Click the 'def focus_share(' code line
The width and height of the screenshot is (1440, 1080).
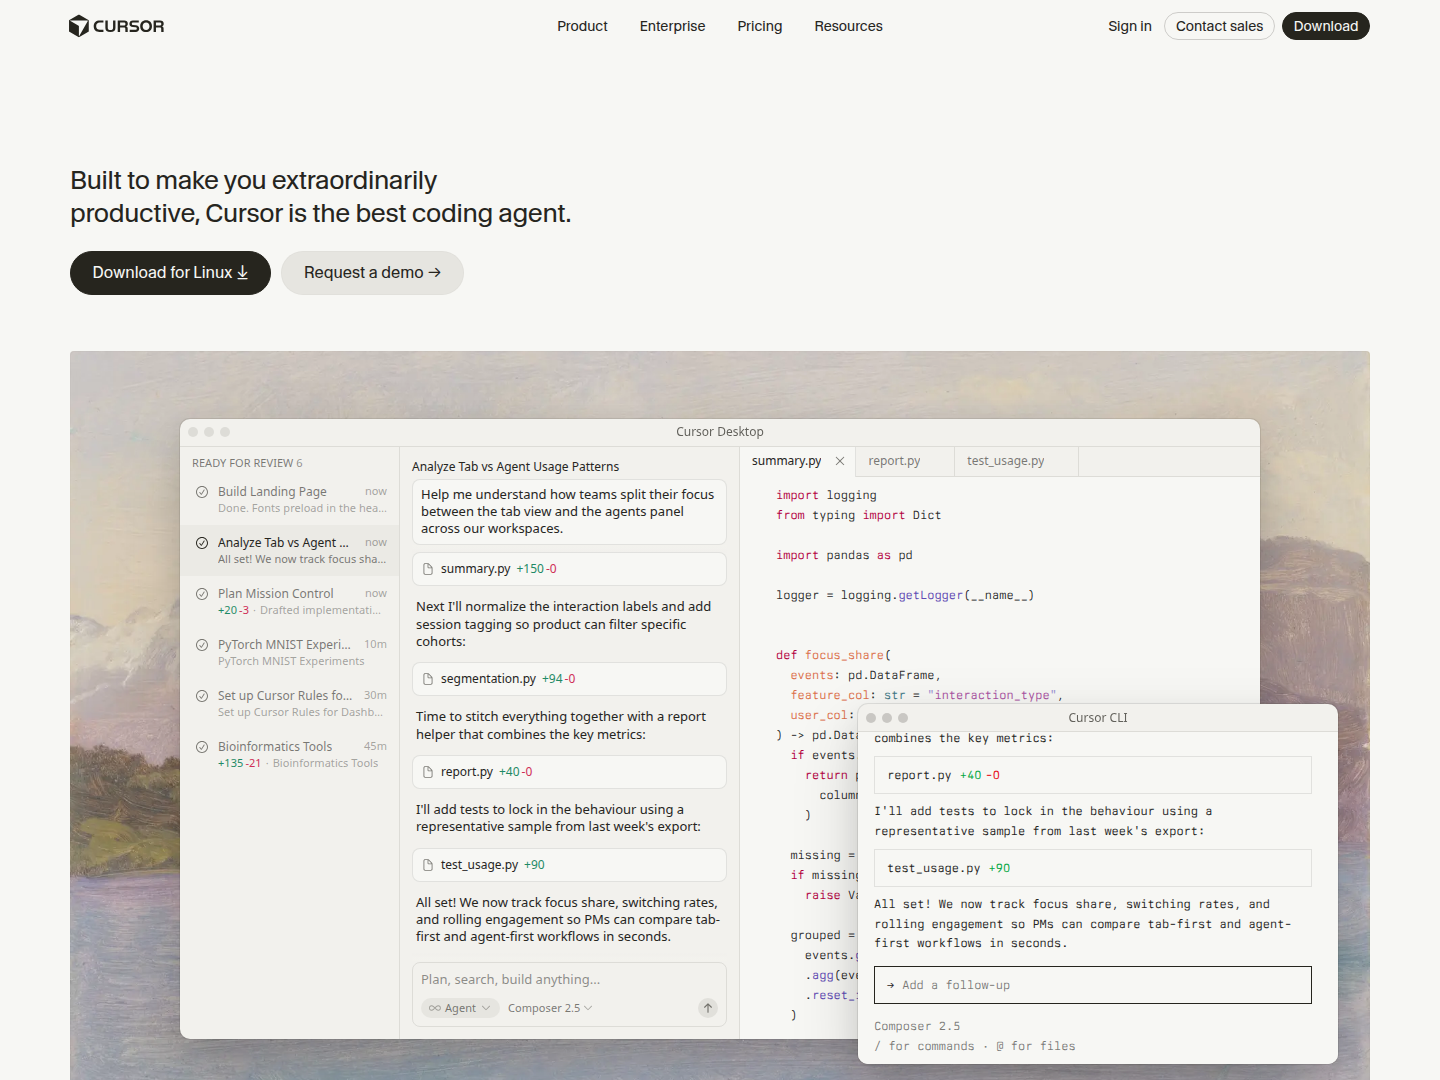pos(833,655)
